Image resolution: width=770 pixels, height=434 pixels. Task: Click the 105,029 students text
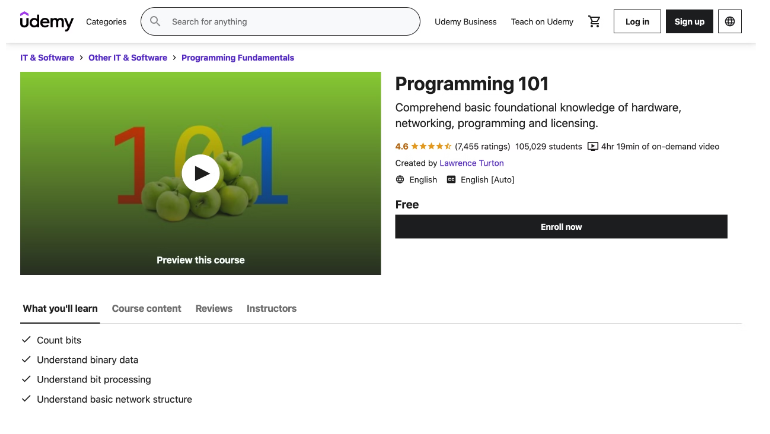(x=549, y=146)
